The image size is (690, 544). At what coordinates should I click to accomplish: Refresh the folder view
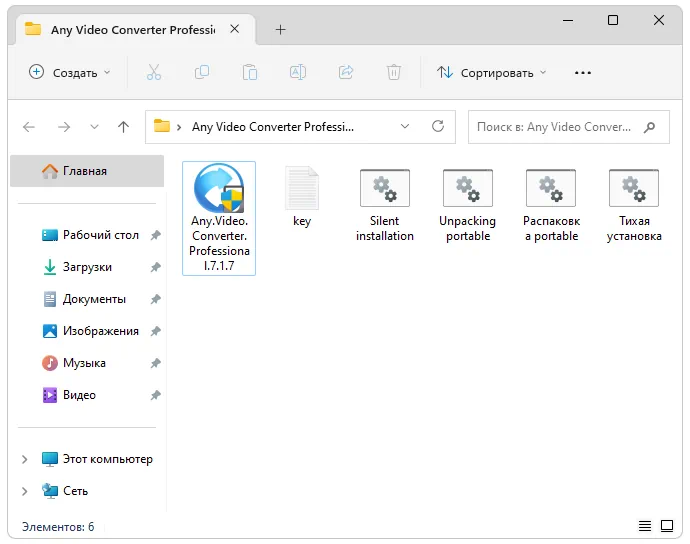click(438, 126)
